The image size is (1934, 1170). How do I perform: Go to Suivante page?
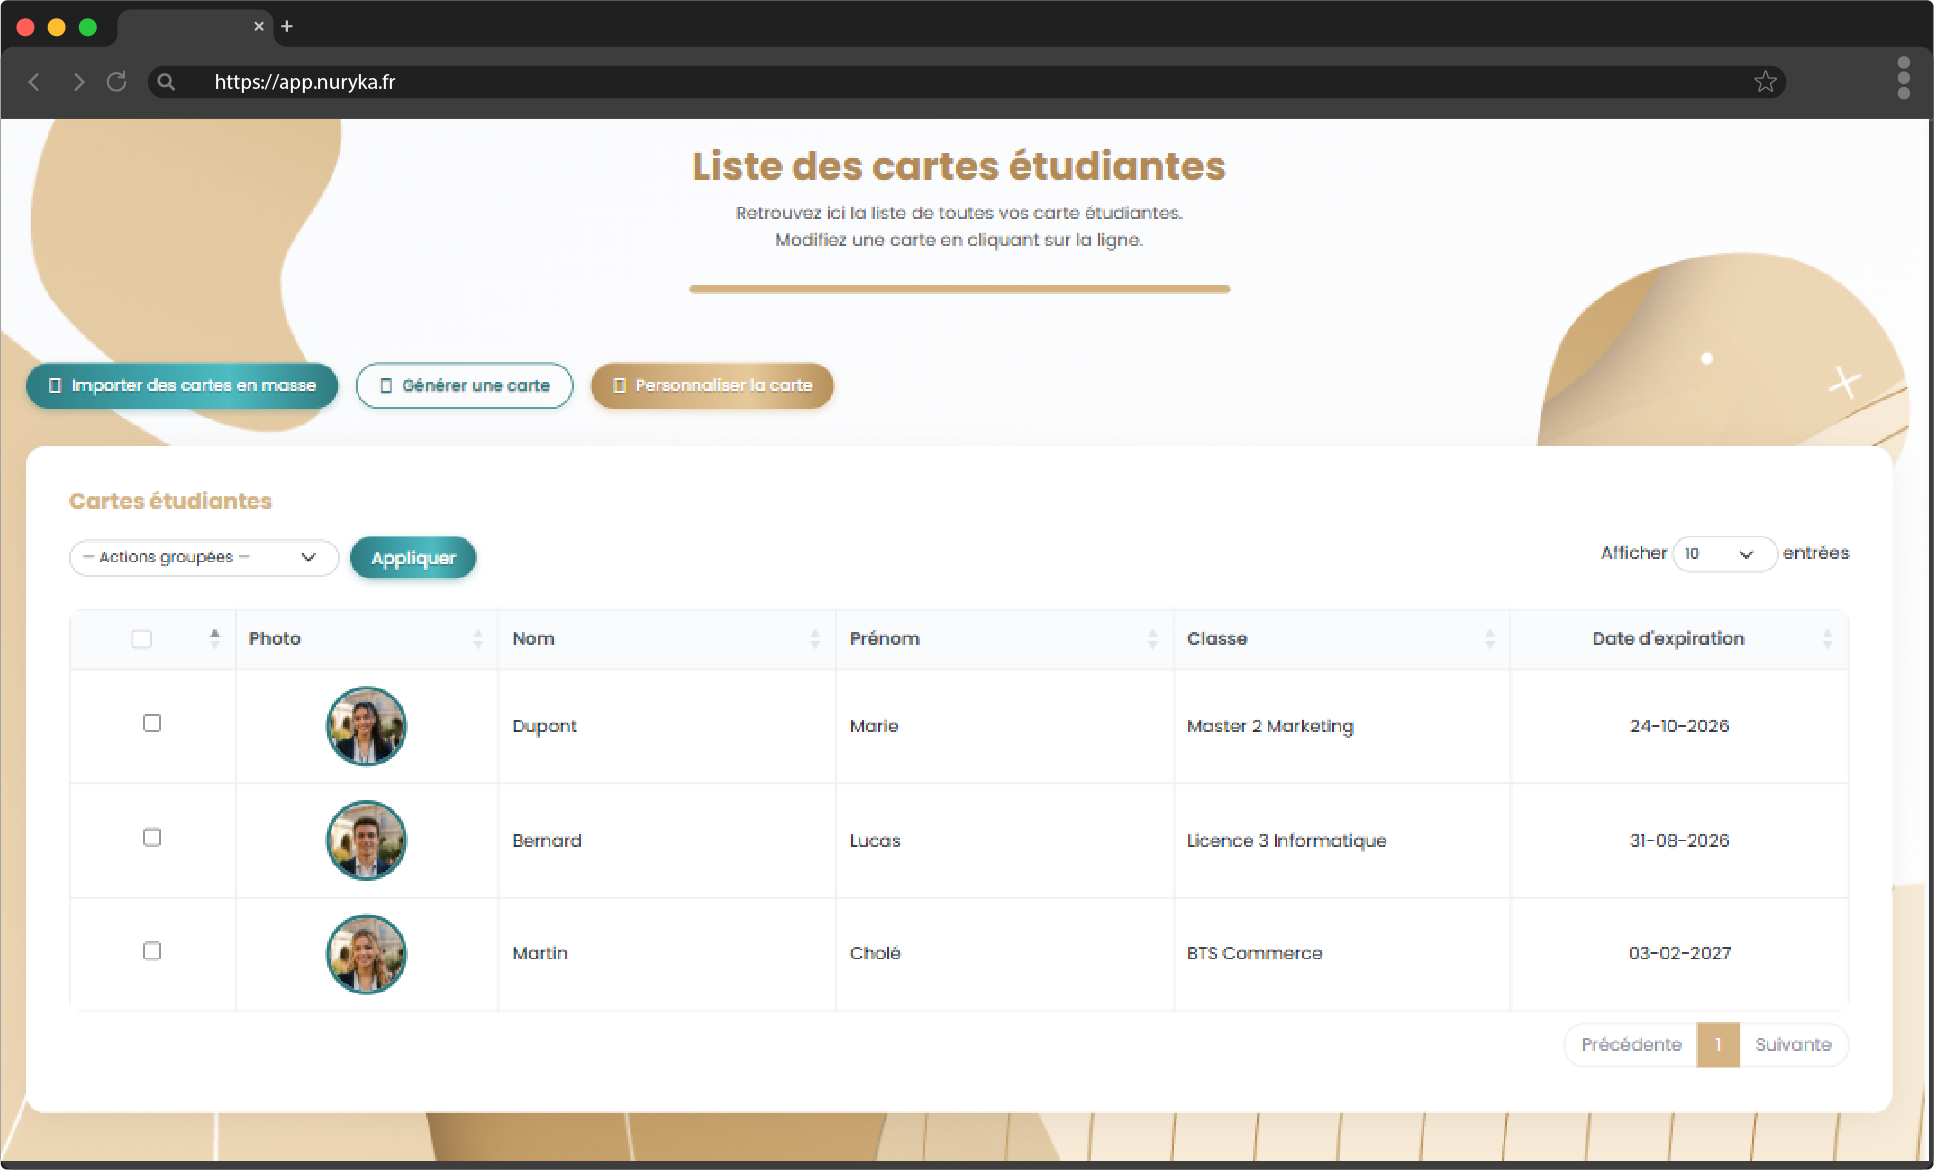click(1793, 1045)
